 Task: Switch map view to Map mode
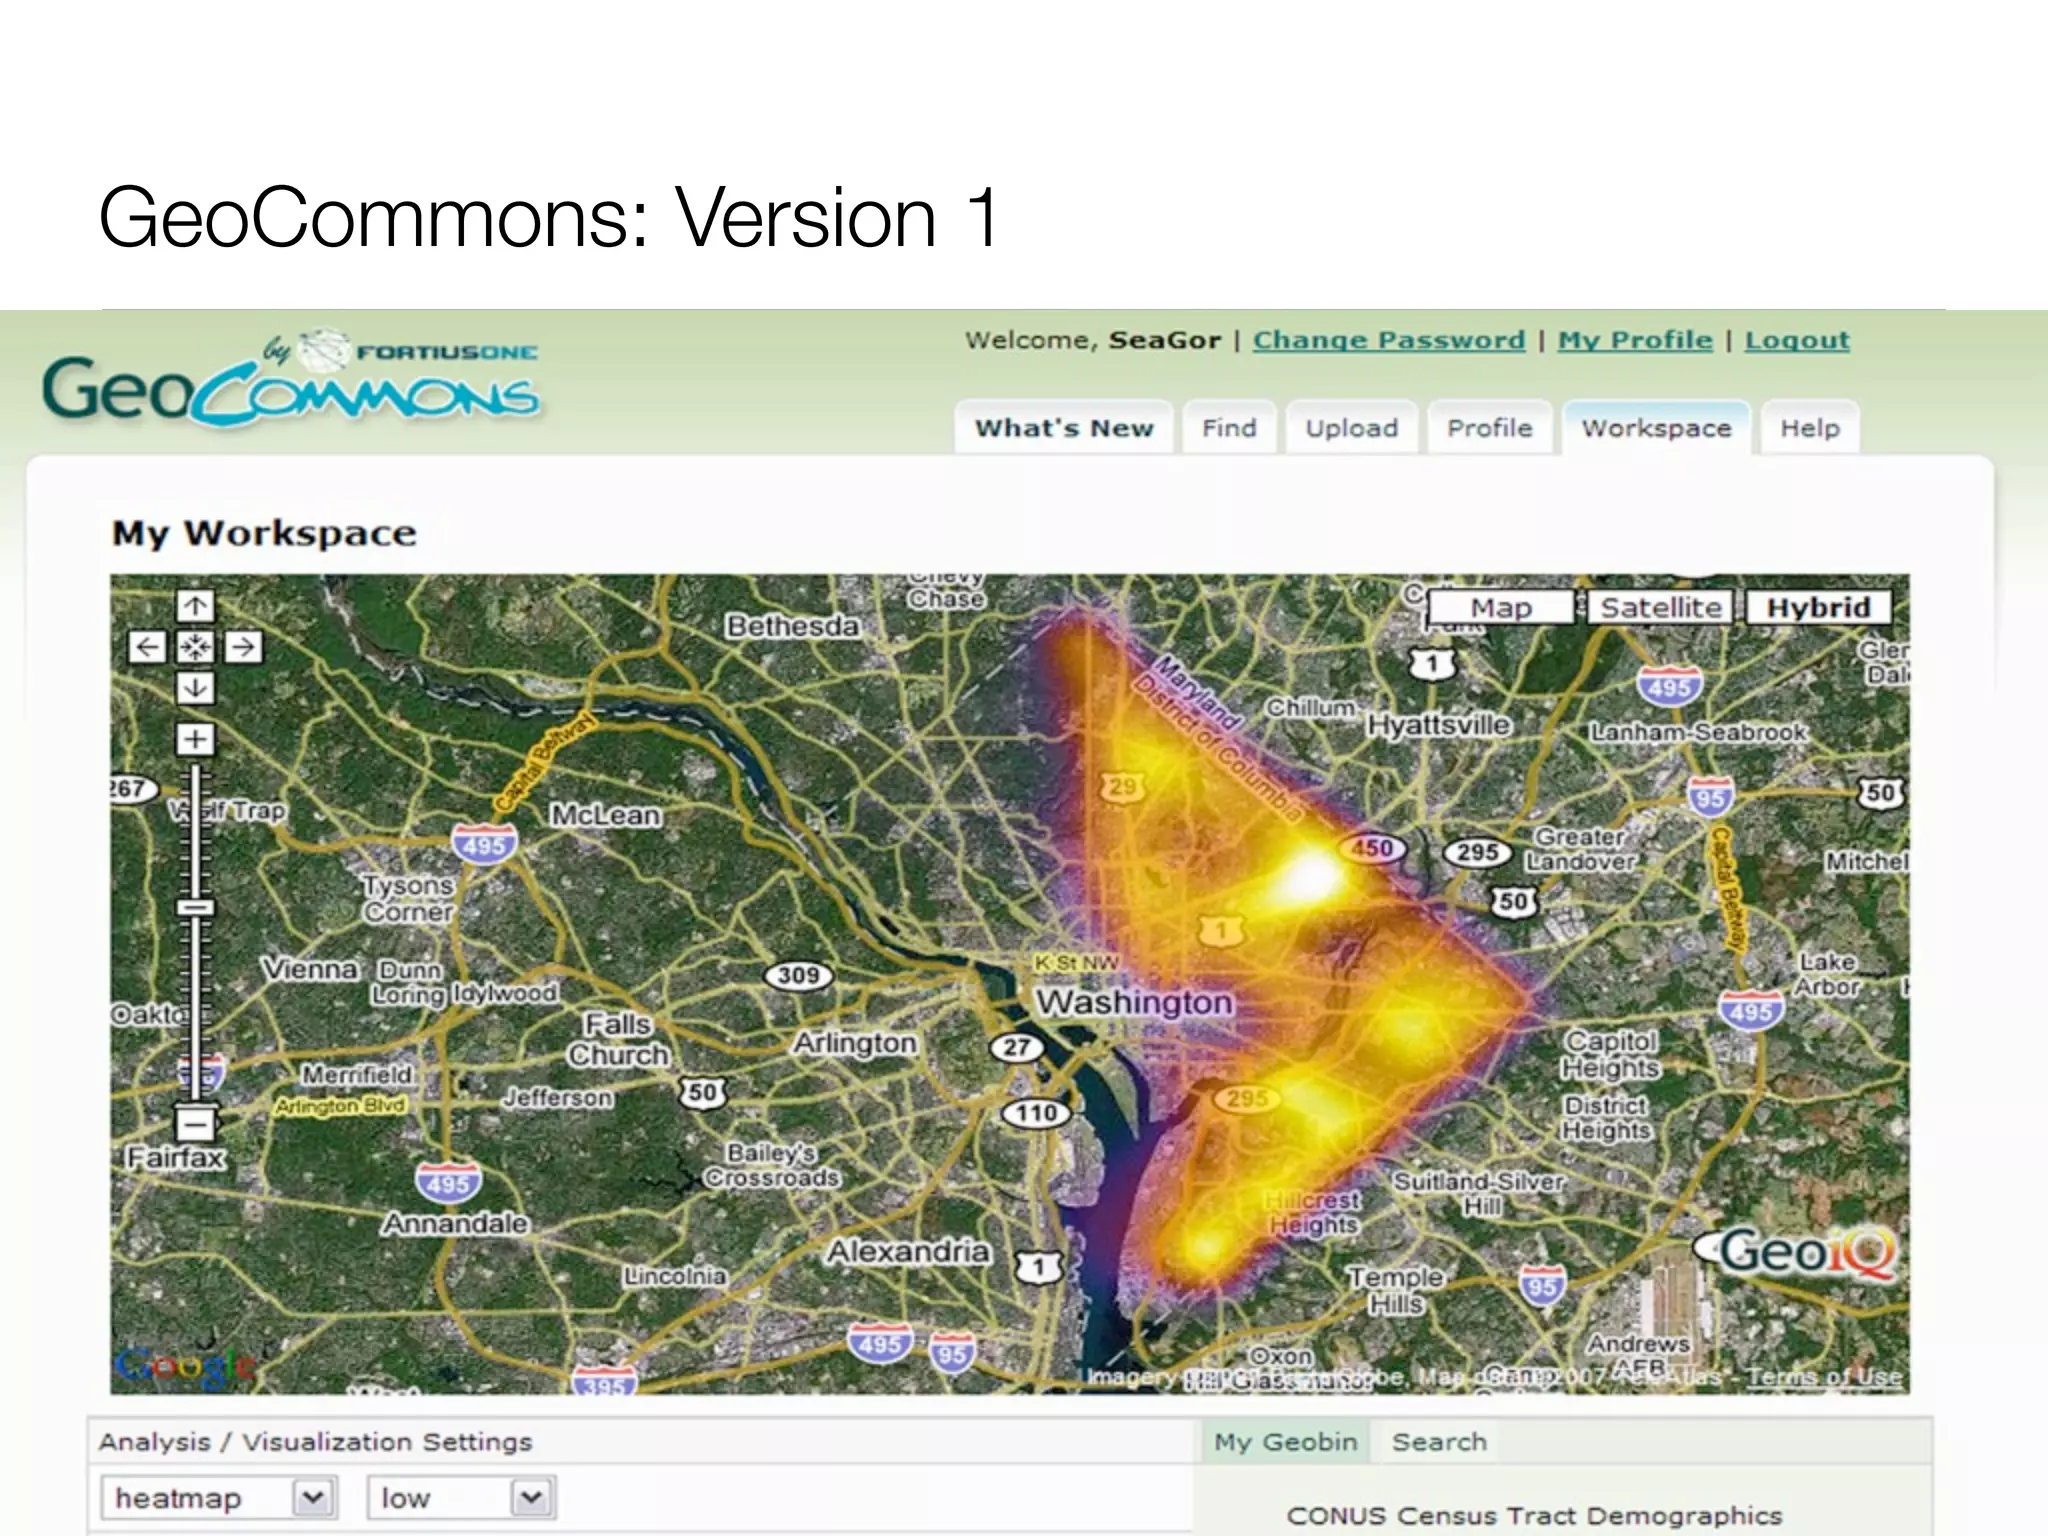pyautogui.click(x=1501, y=607)
